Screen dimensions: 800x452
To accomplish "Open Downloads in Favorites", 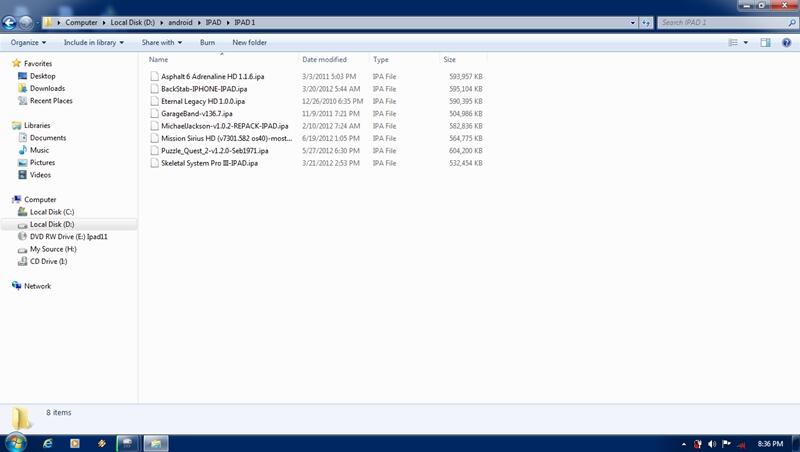I will pos(41,88).
